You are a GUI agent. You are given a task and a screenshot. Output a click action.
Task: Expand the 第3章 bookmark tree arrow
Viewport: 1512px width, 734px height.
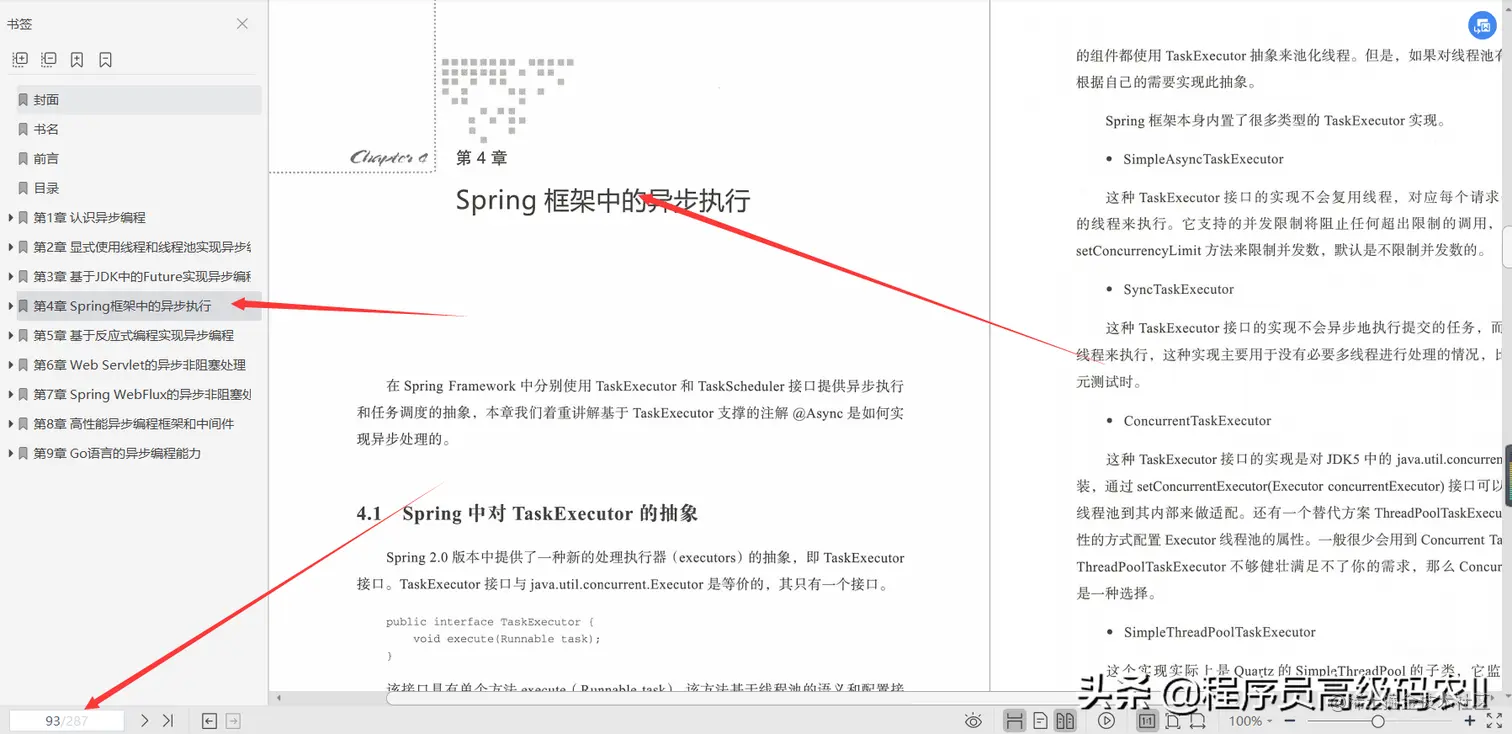coord(10,276)
